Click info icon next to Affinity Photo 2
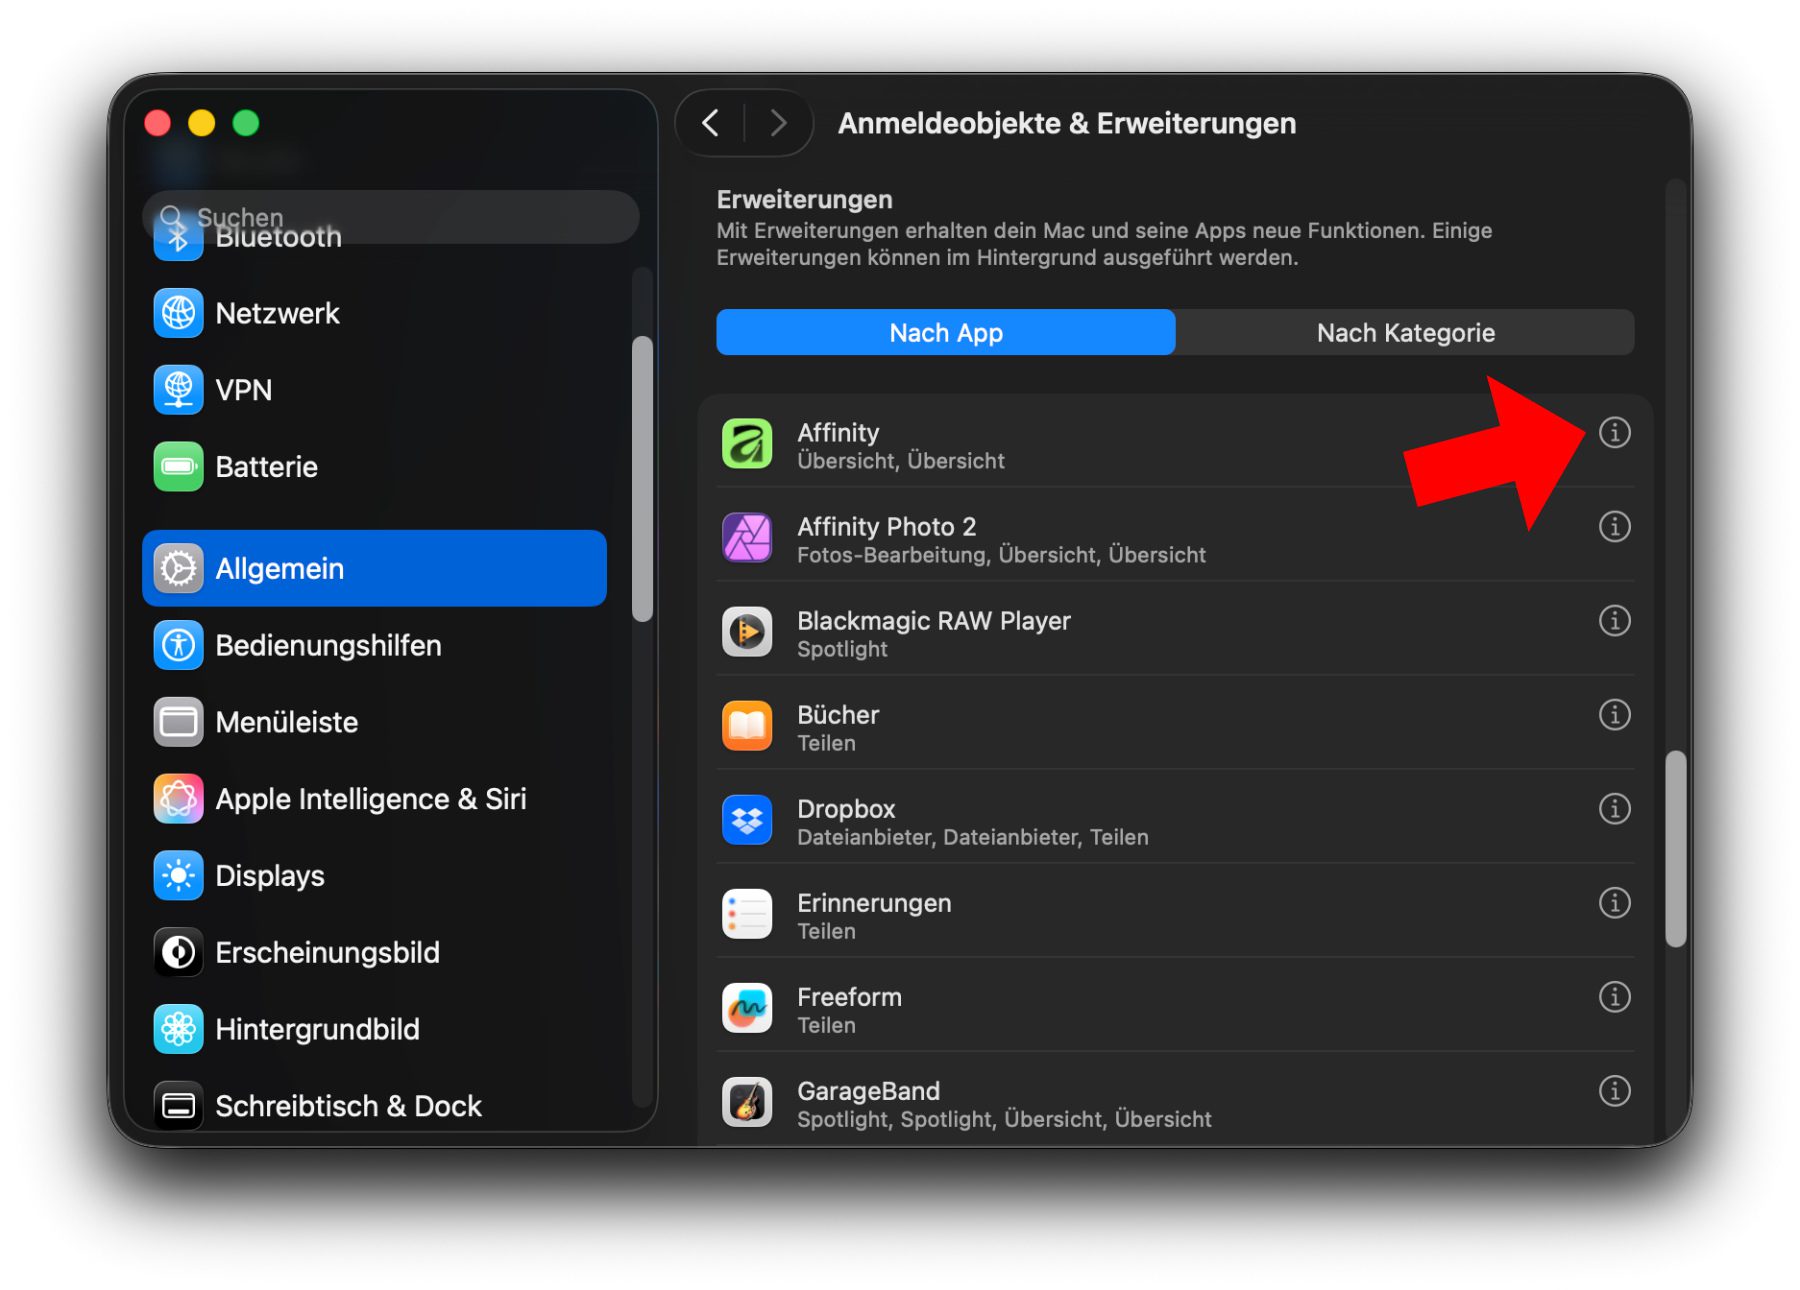 (x=1613, y=527)
